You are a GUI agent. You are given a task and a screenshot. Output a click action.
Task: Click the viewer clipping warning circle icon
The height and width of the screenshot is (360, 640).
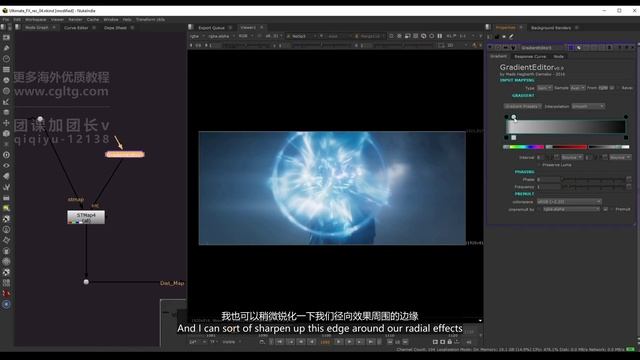pyautogui.click(x=431, y=36)
